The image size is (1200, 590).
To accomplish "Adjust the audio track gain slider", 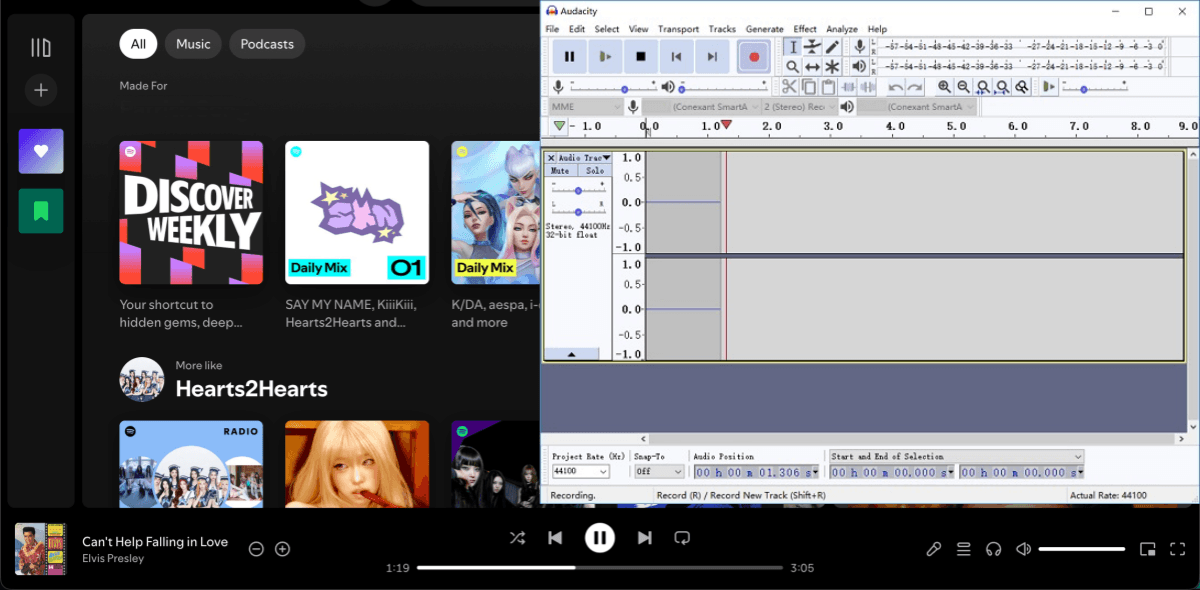I will (x=578, y=190).
